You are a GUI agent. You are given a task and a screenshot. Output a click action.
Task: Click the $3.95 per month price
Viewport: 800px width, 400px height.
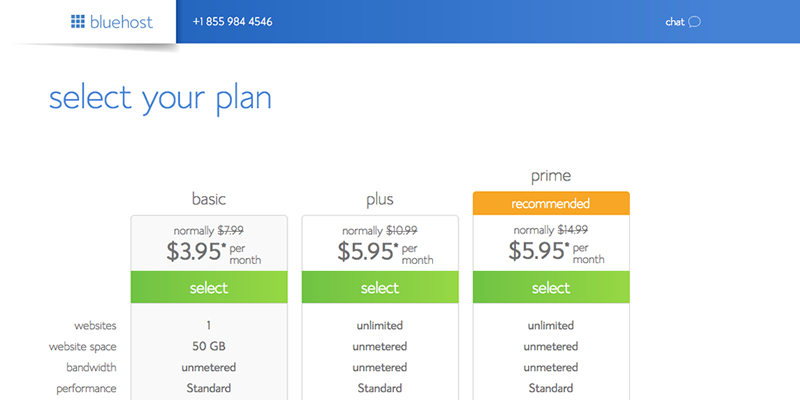[x=214, y=252]
